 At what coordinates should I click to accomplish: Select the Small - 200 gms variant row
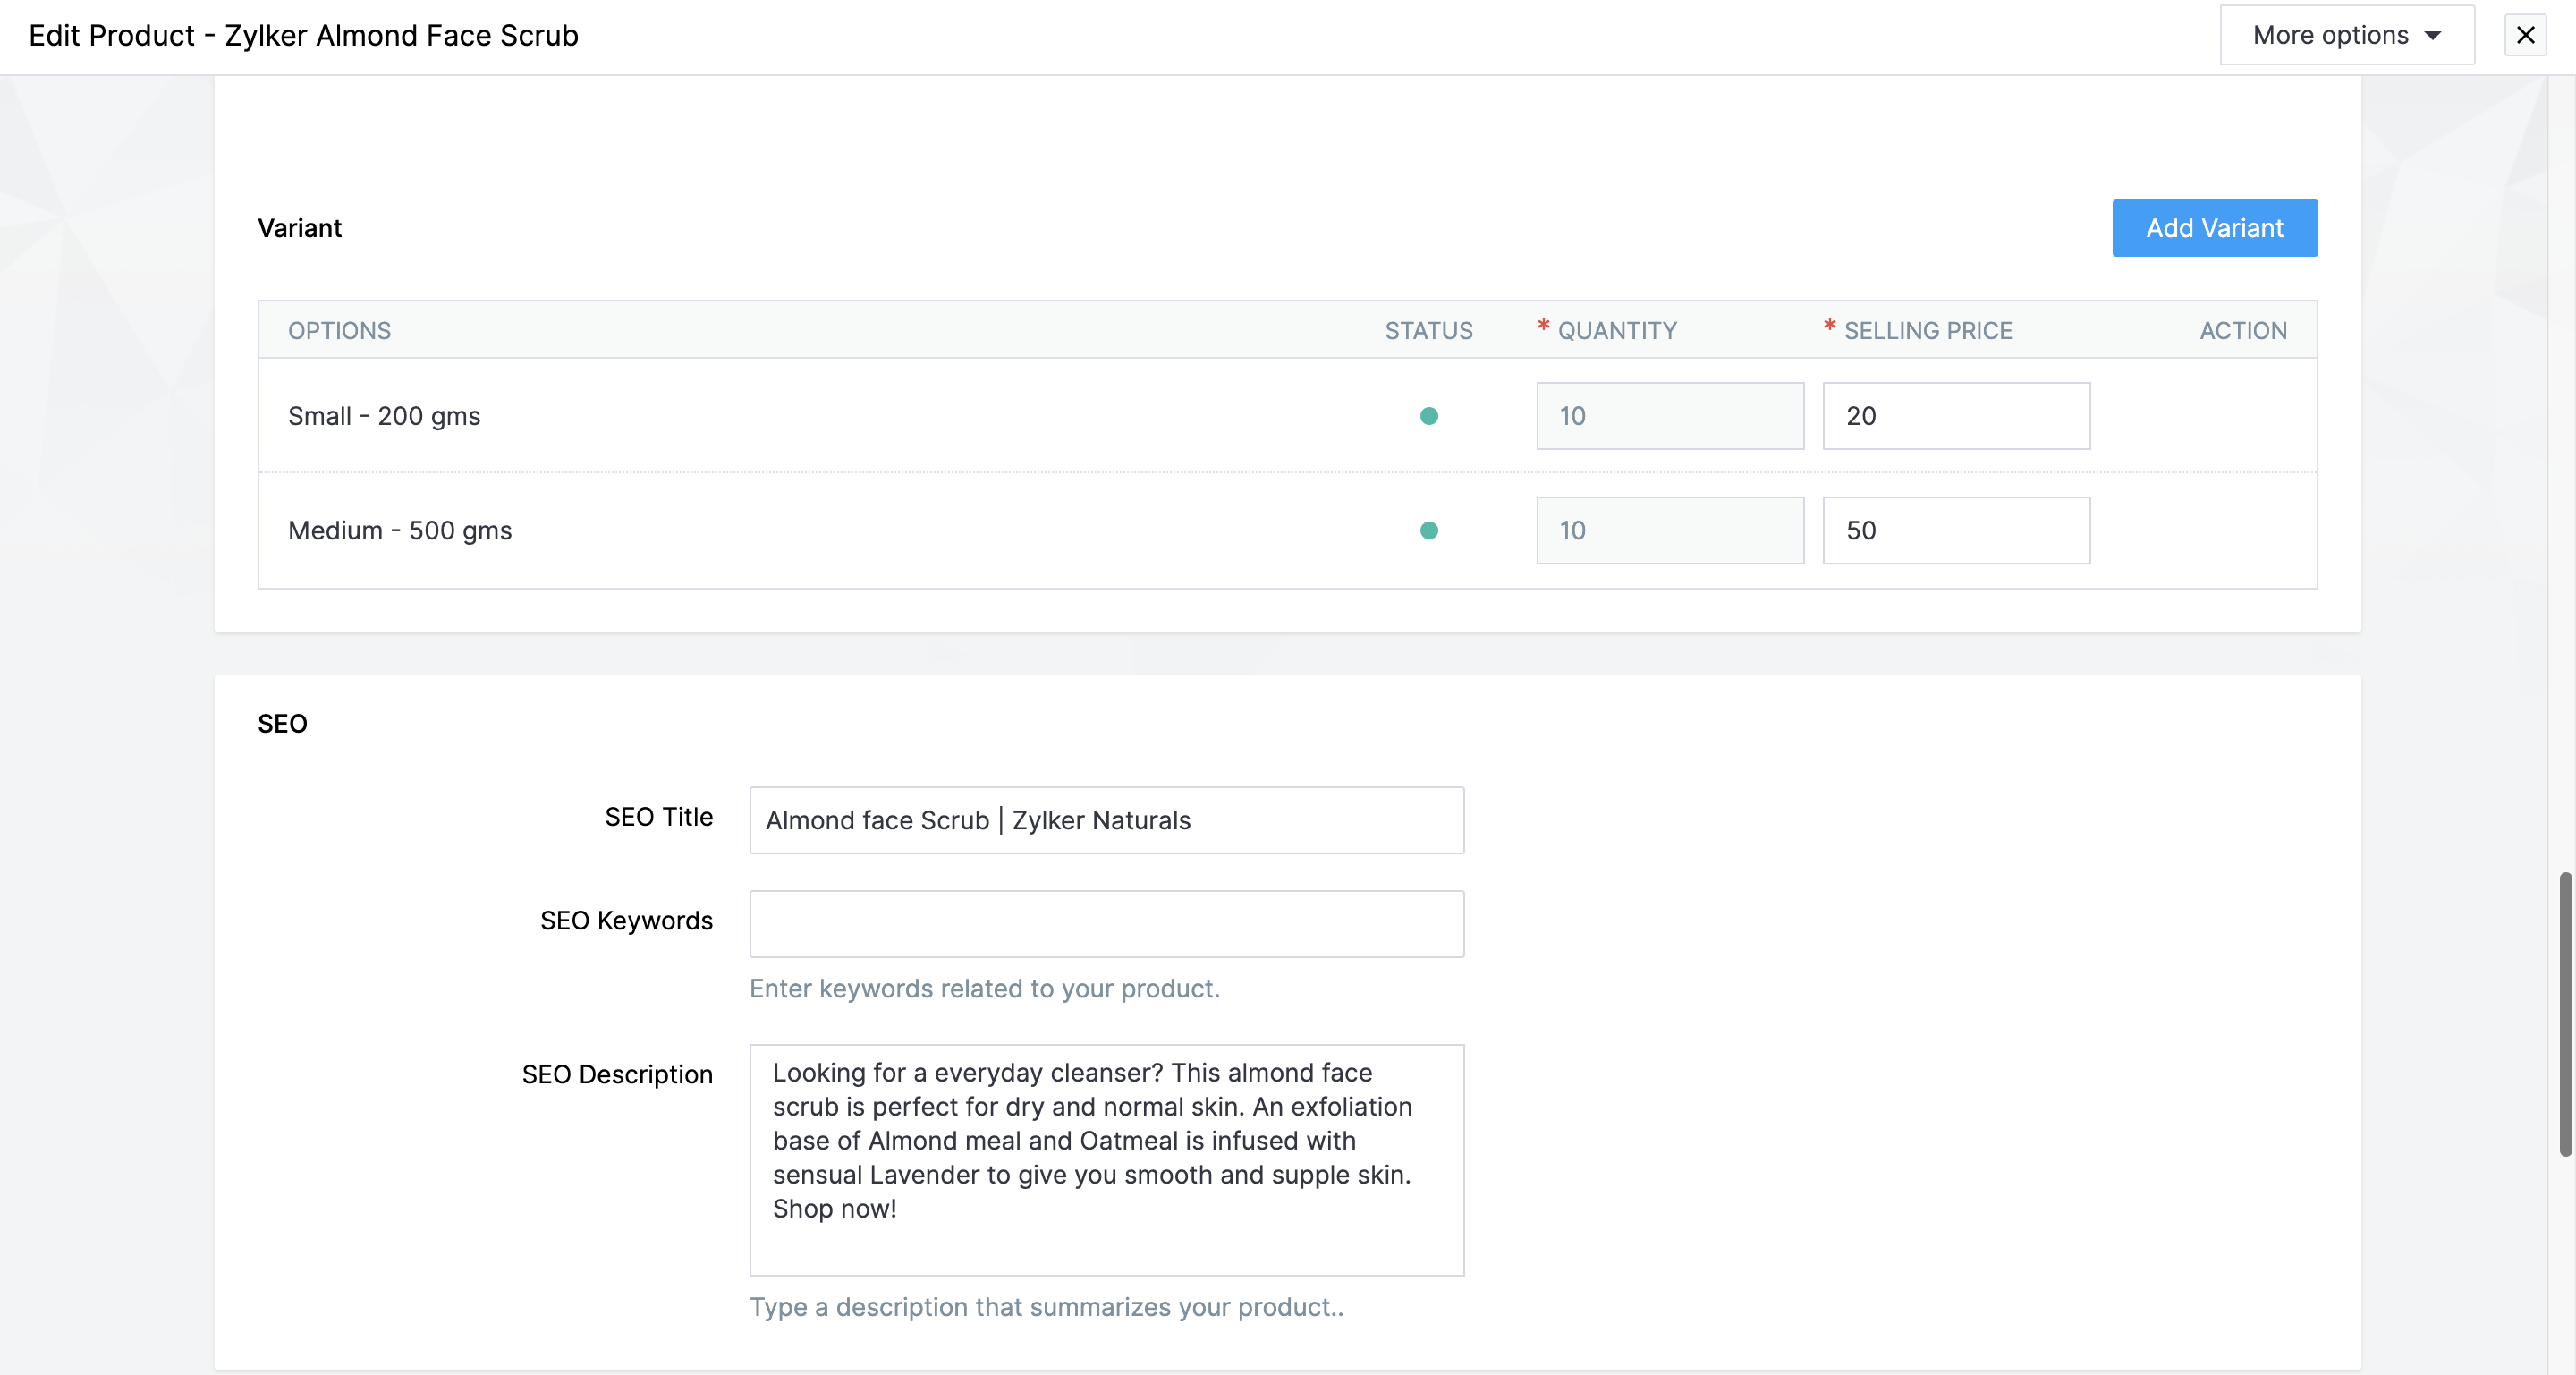(x=384, y=416)
